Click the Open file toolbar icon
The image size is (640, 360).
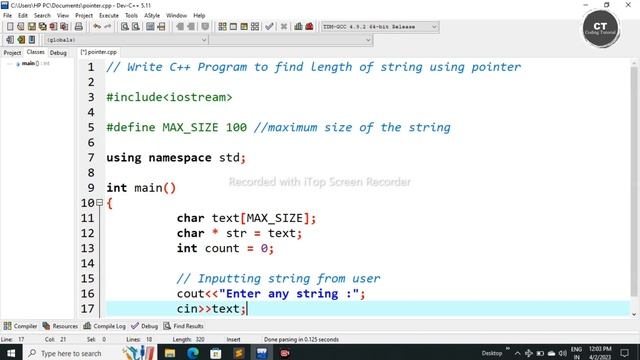[x=21, y=27]
